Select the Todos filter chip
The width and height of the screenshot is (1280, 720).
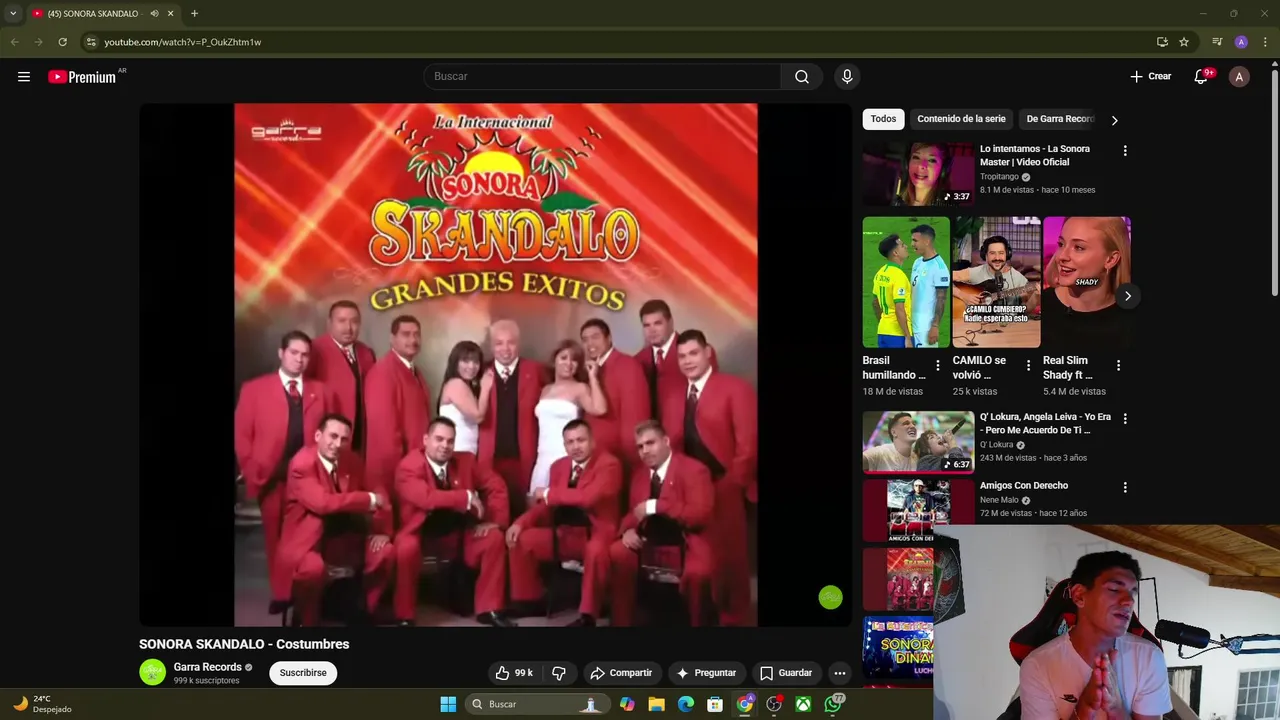click(883, 119)
